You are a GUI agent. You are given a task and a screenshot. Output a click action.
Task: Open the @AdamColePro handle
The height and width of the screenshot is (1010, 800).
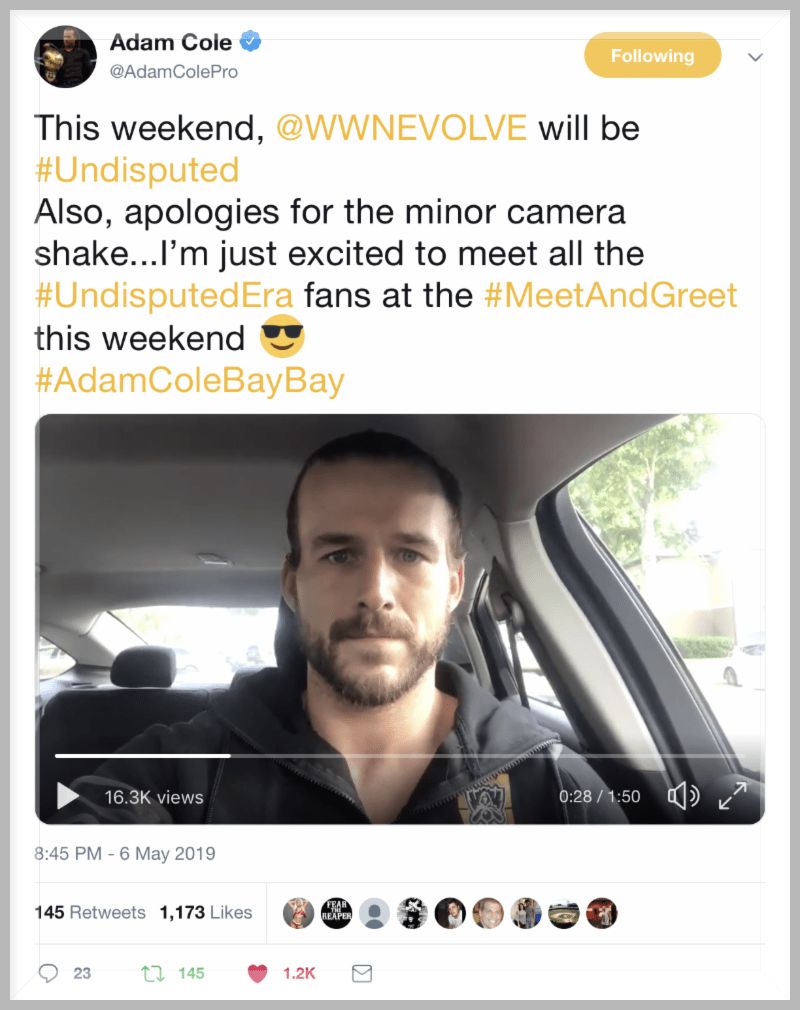[x=174, y=71]
